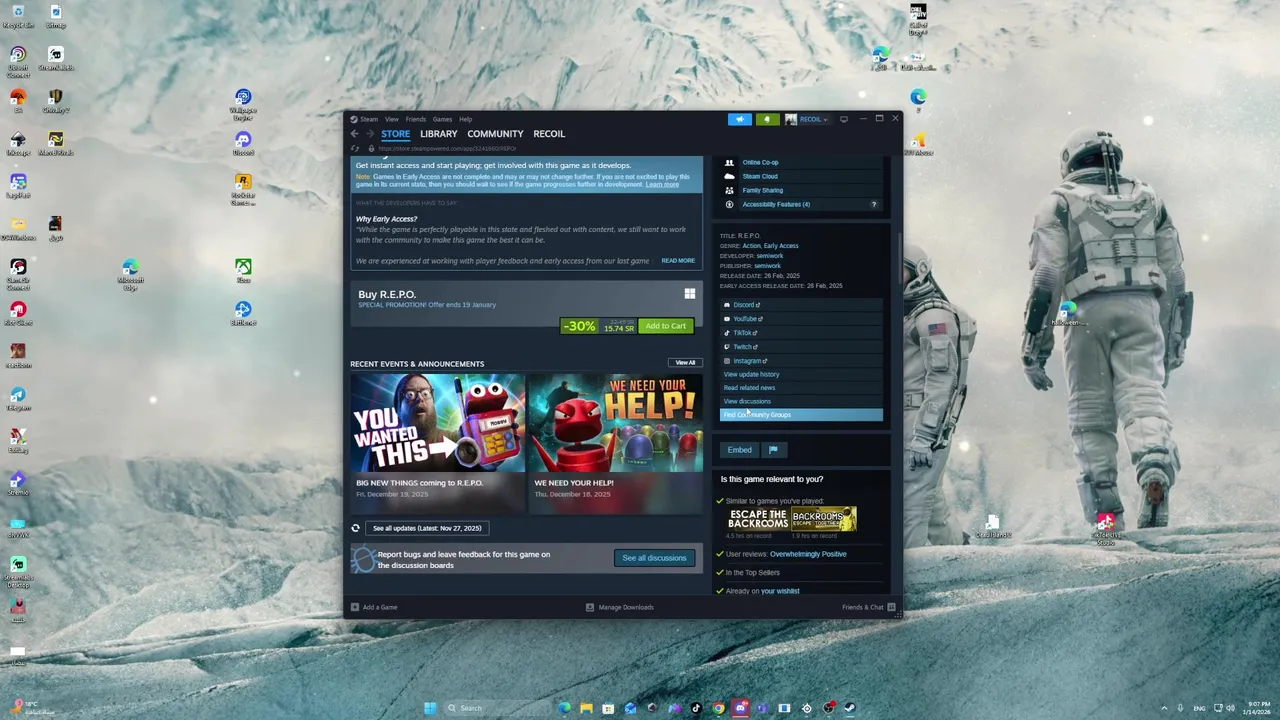Click See all updates button
This screenshot has height=720, width=1280.
coord(427,528)
